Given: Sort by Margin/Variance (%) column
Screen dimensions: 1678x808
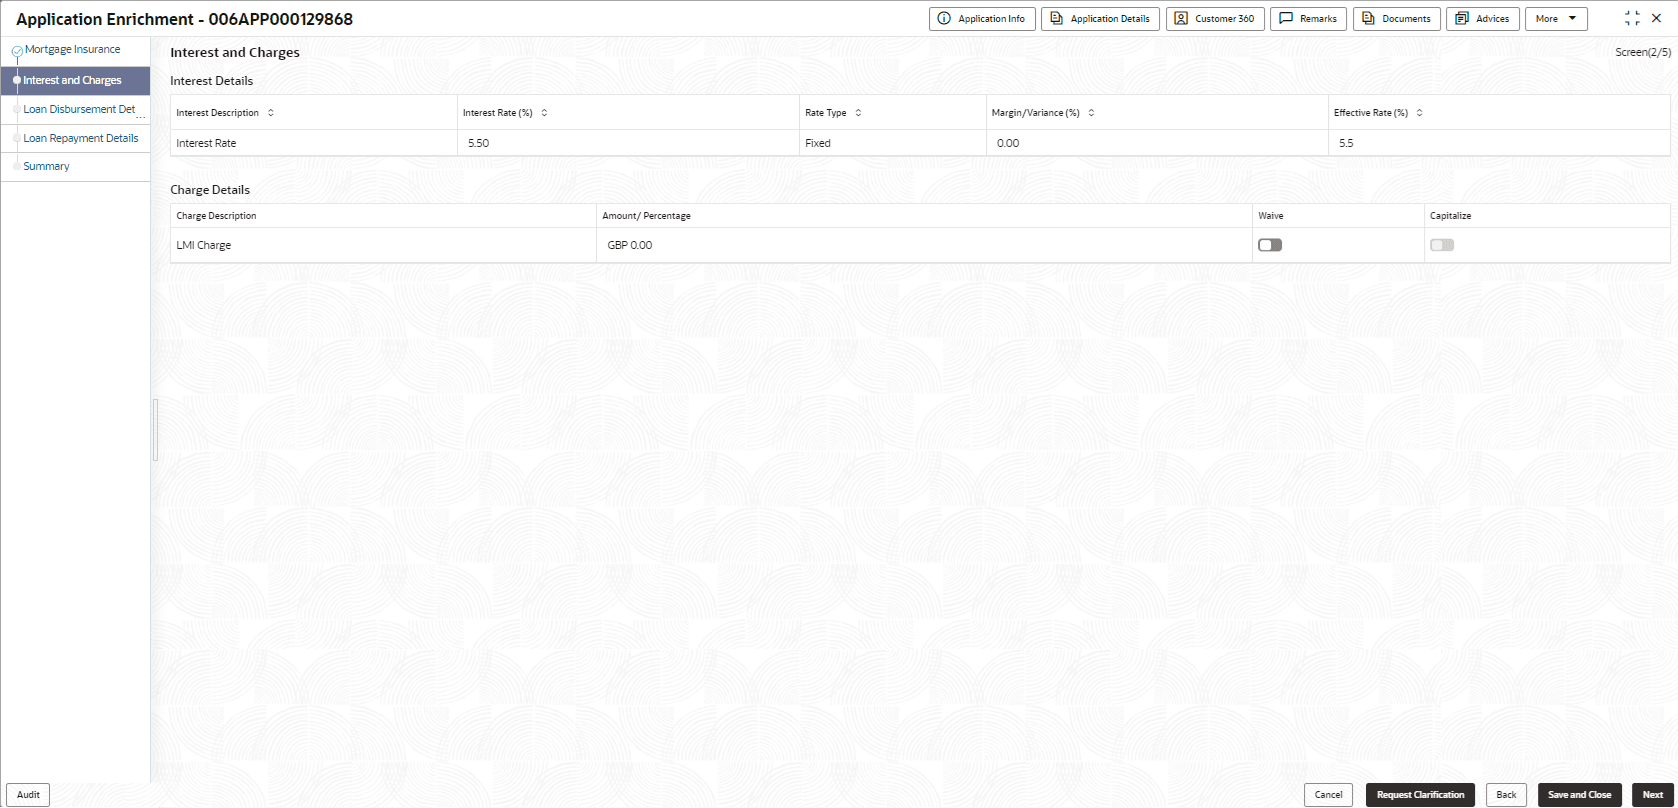Looking at the screenshot, I should 1091,113.
